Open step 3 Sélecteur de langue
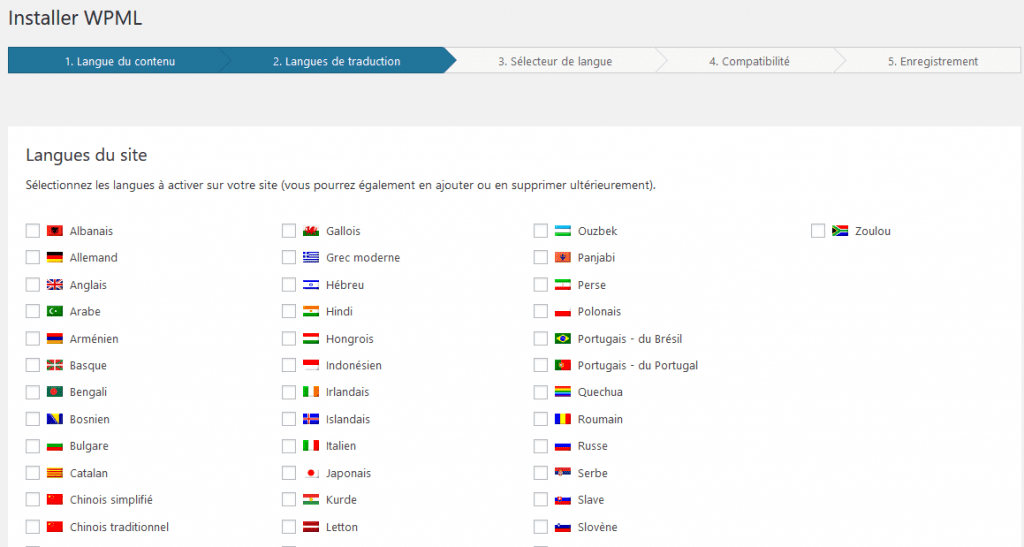1024x547 pixels. (555, 61)
